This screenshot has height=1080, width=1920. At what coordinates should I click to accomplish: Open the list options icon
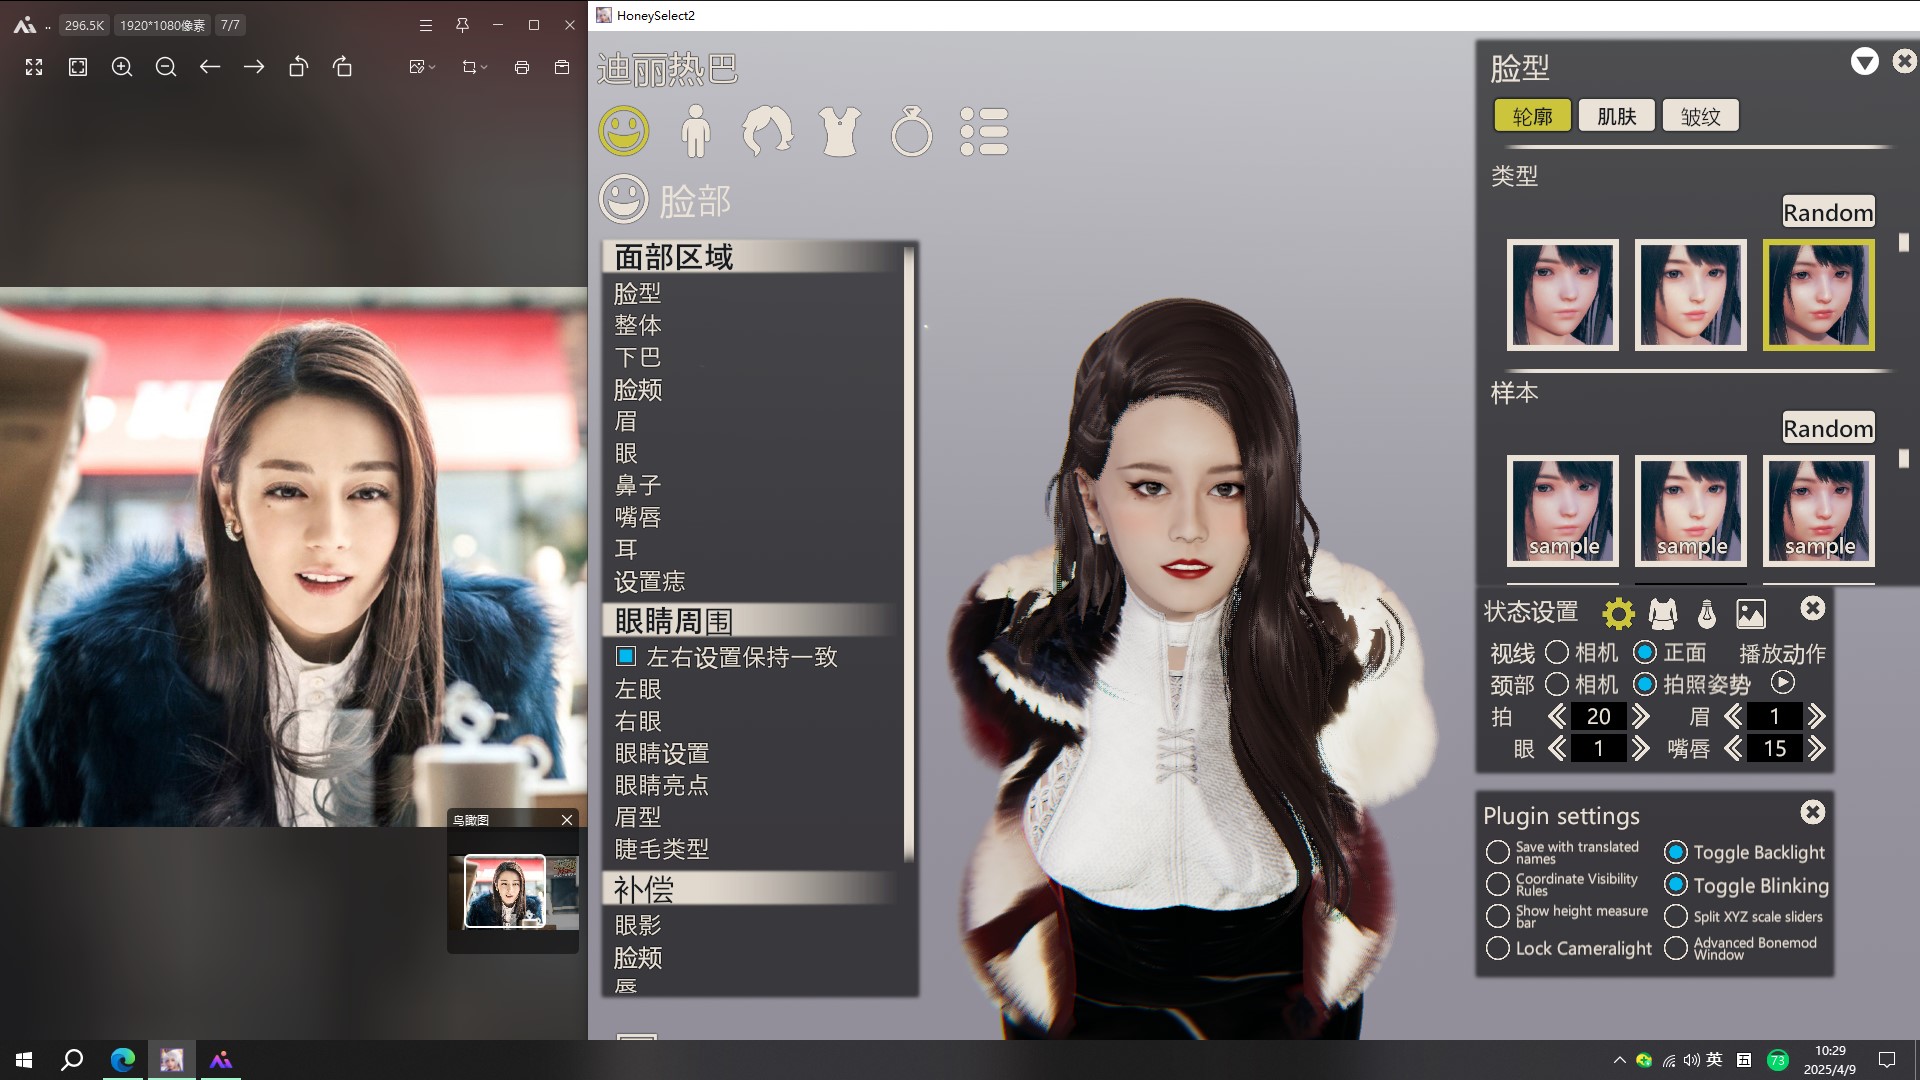[984, 131]
